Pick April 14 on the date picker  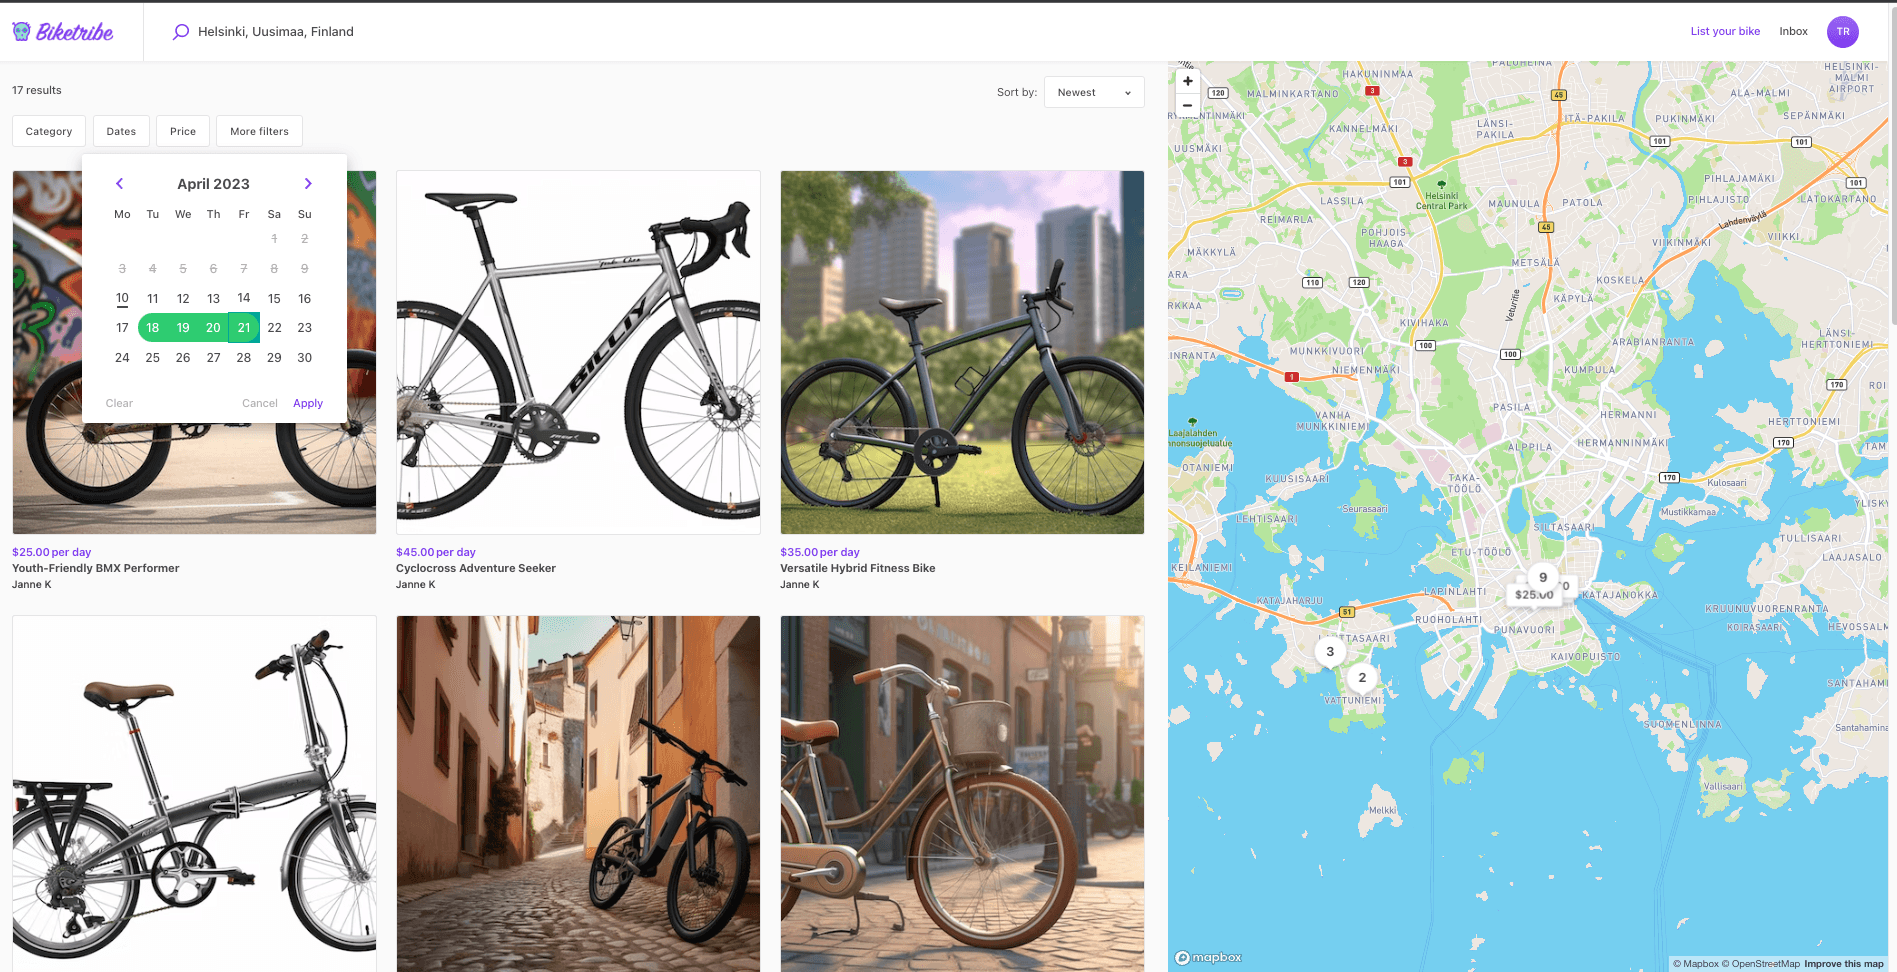(x=244, y=298)
